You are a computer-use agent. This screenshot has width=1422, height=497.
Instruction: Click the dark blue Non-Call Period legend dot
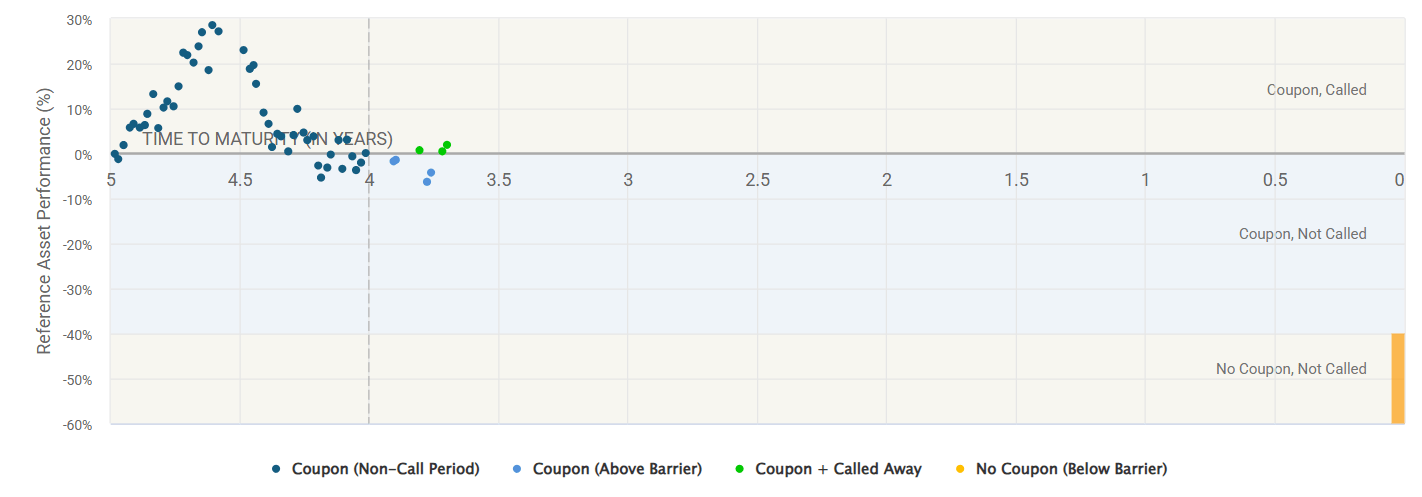pyautogui.click(x=277, y=469)
